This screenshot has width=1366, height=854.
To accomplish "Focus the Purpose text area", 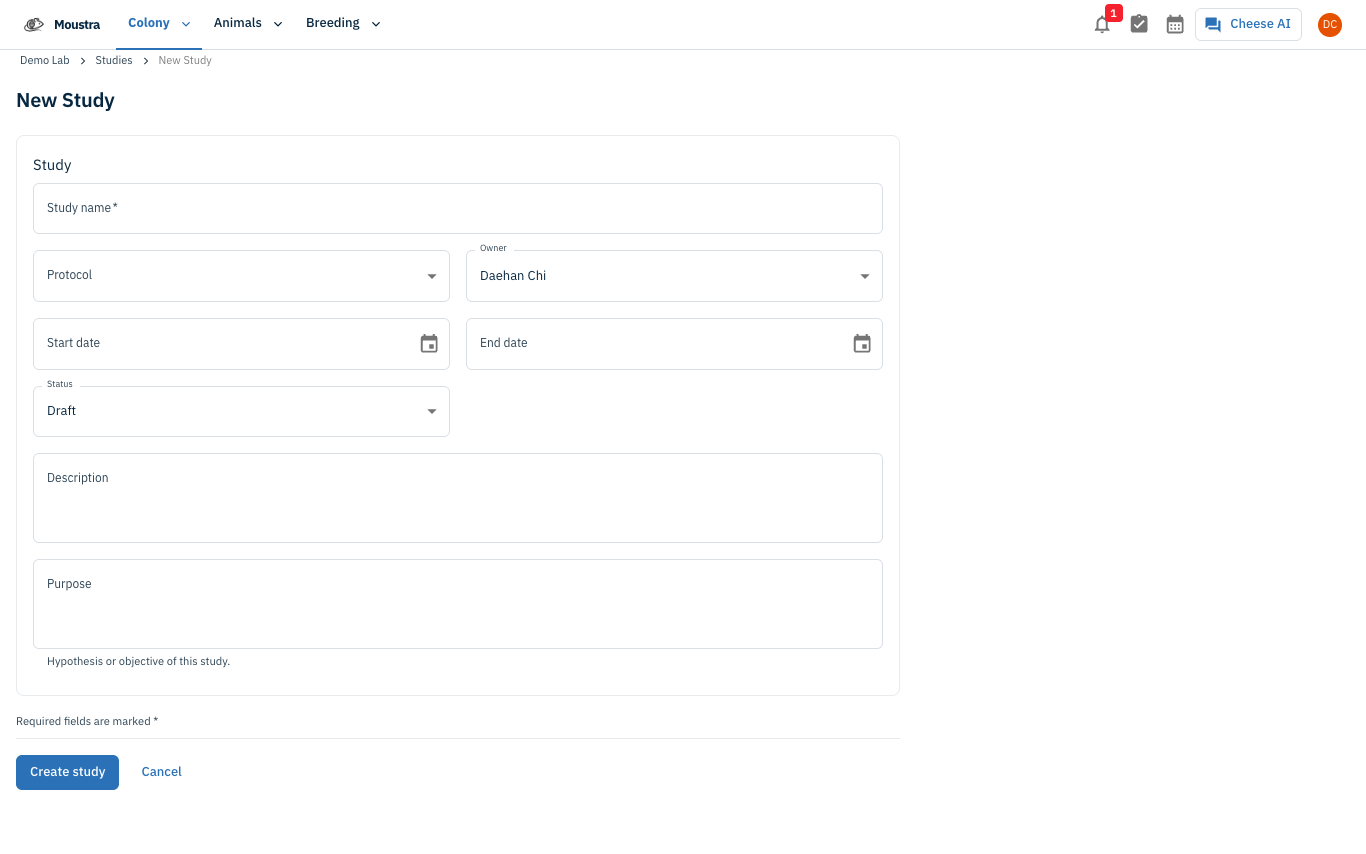I will click(x=458, y=604).
